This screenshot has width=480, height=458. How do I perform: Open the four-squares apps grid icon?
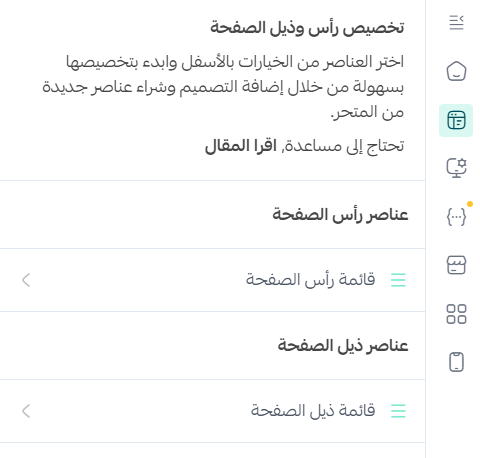tap(456, 314)
